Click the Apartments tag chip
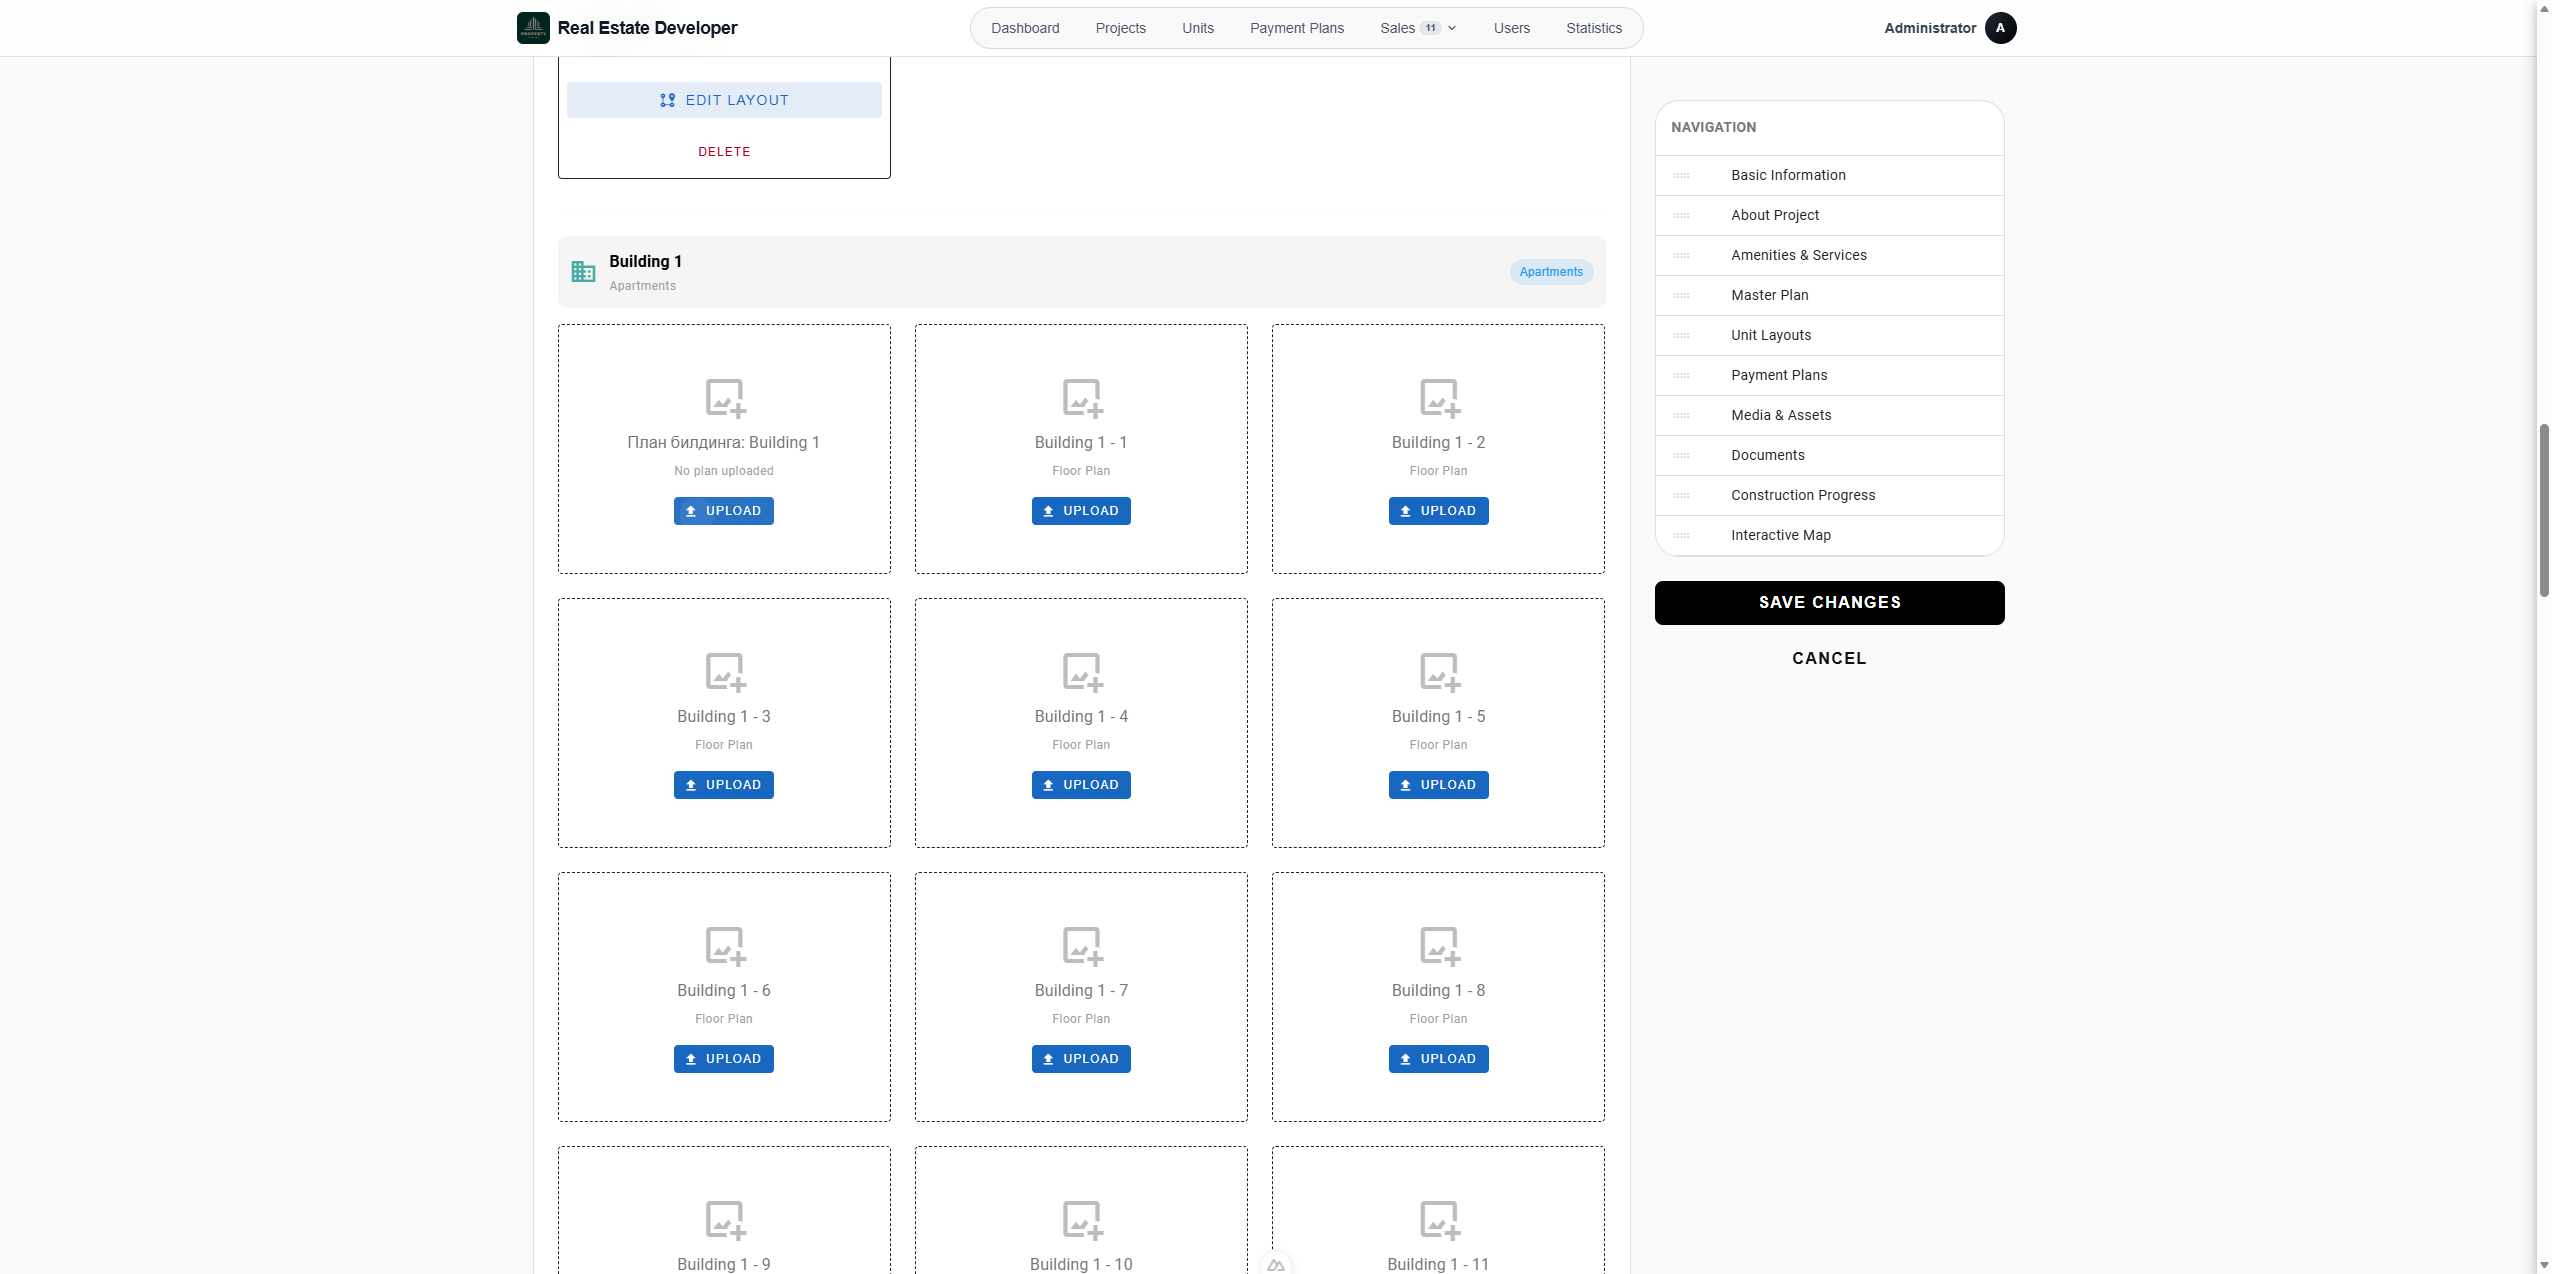Screen dimensions: 2552x1274 pyautogui.click(x=1551, y=272)
